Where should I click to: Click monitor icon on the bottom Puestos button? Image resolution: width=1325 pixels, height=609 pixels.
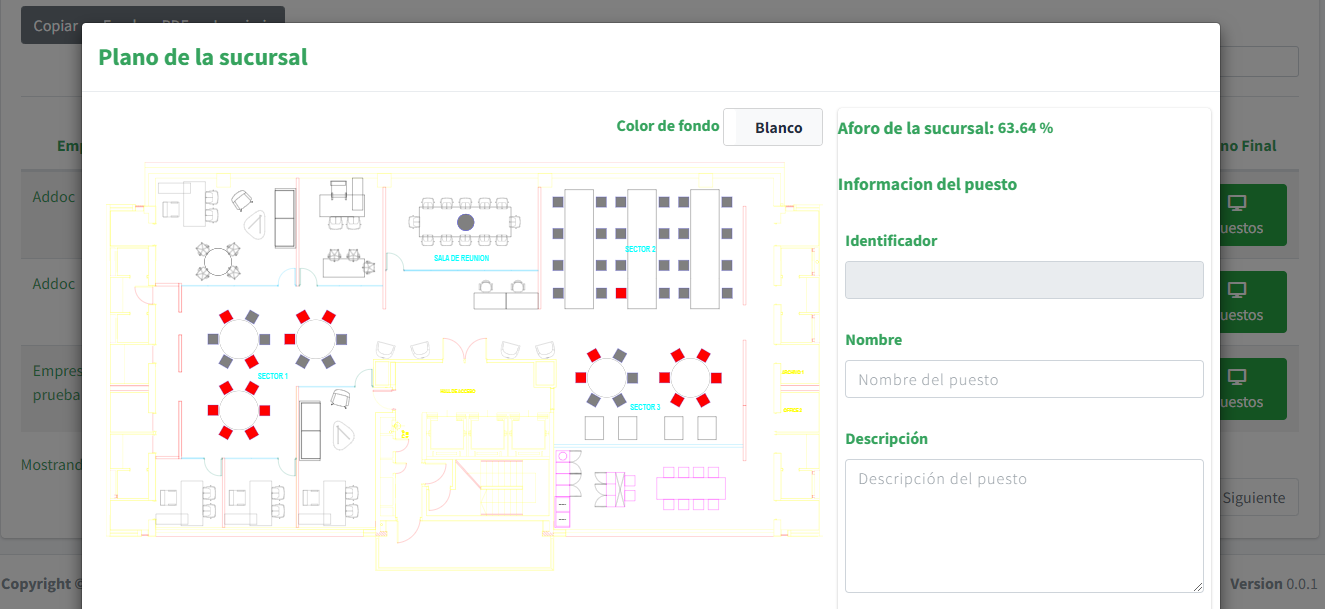coord(1237,377)
